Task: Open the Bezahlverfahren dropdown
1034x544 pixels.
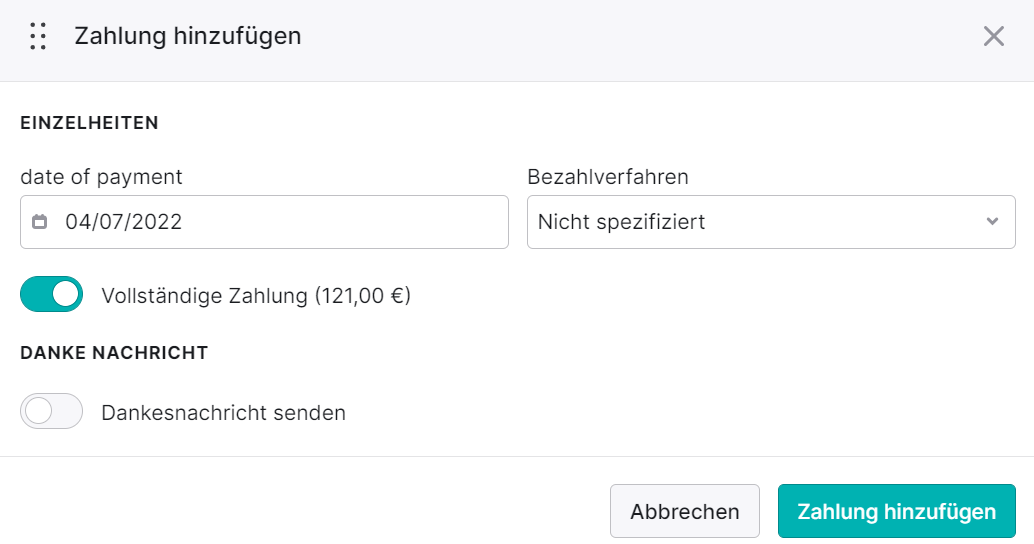Action: pos(771,222)
